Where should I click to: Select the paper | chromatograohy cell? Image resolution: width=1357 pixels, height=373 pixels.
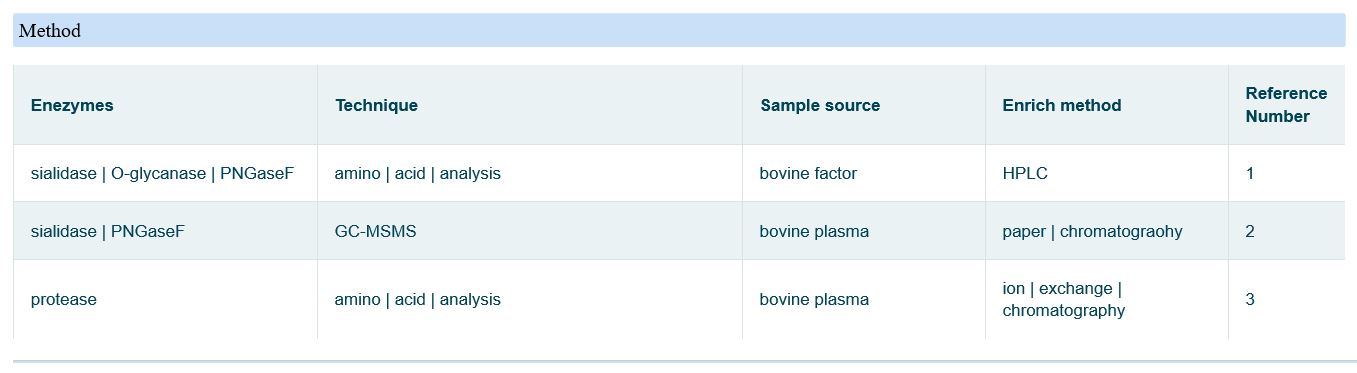coord(1092,231)
